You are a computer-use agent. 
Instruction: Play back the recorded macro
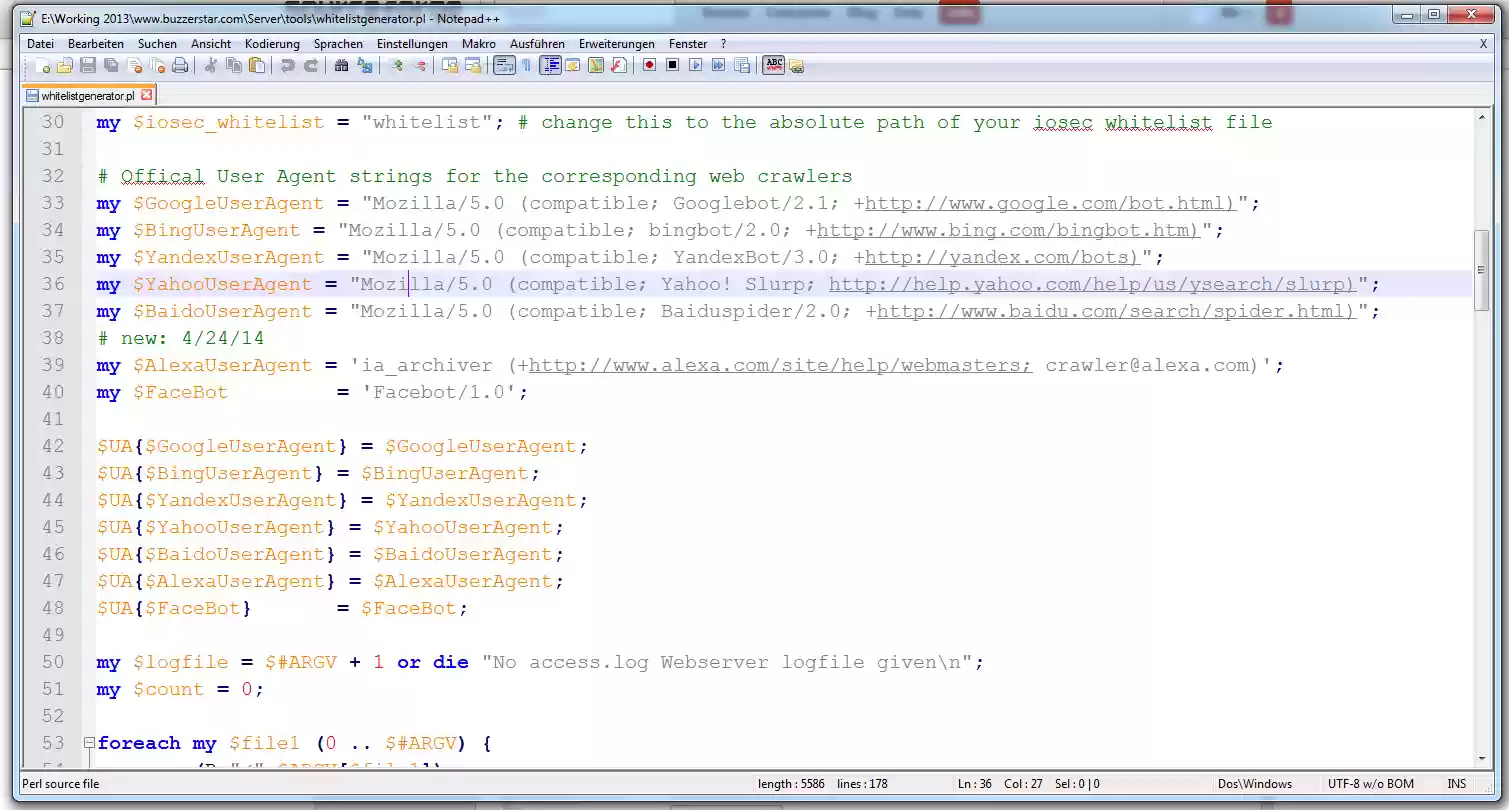pos(695,66)
